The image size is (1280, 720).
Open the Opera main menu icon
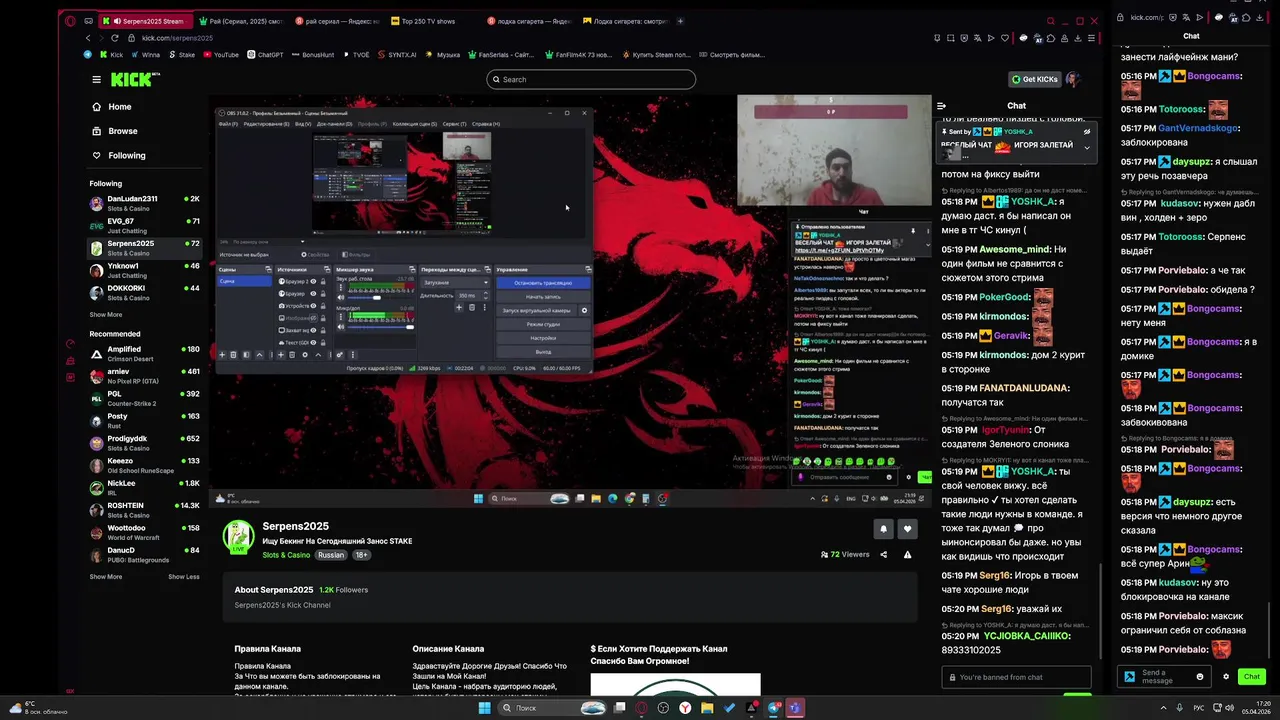point(70,21)
